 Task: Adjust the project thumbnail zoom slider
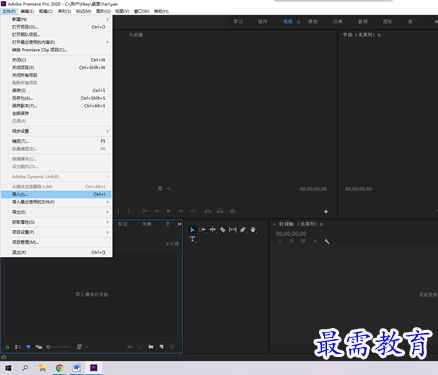pyautogui.click(x=58, y=347)
